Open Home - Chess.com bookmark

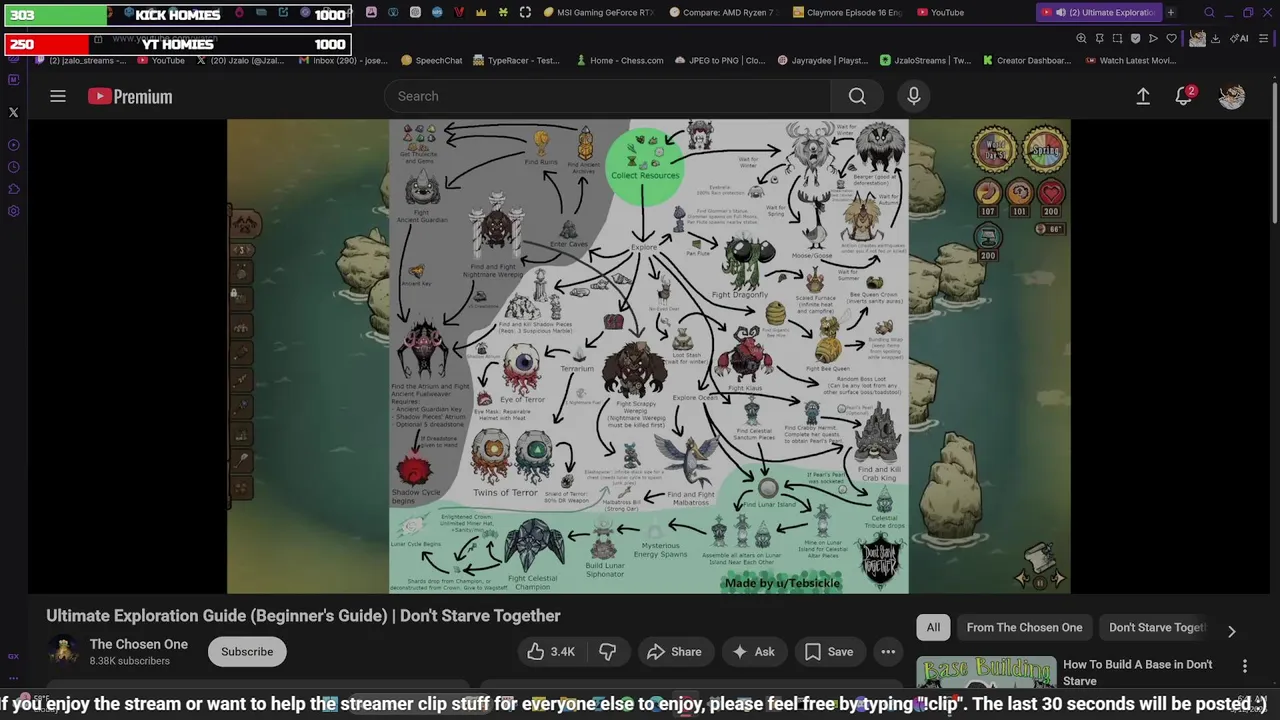619,60
